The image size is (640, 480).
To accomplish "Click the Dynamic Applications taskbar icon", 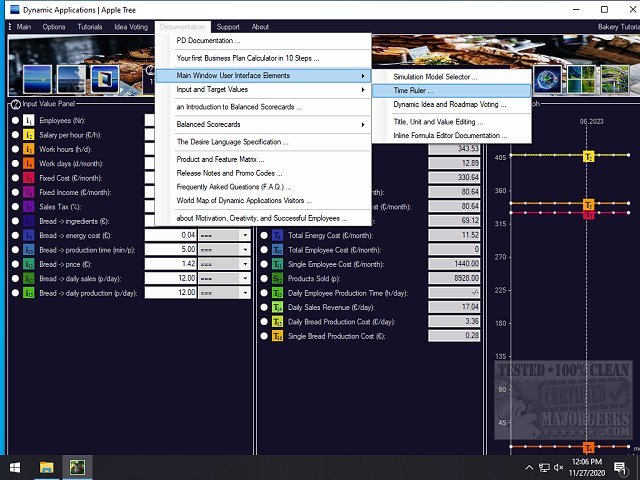I will pyautogui.click(x=77, y=467).
